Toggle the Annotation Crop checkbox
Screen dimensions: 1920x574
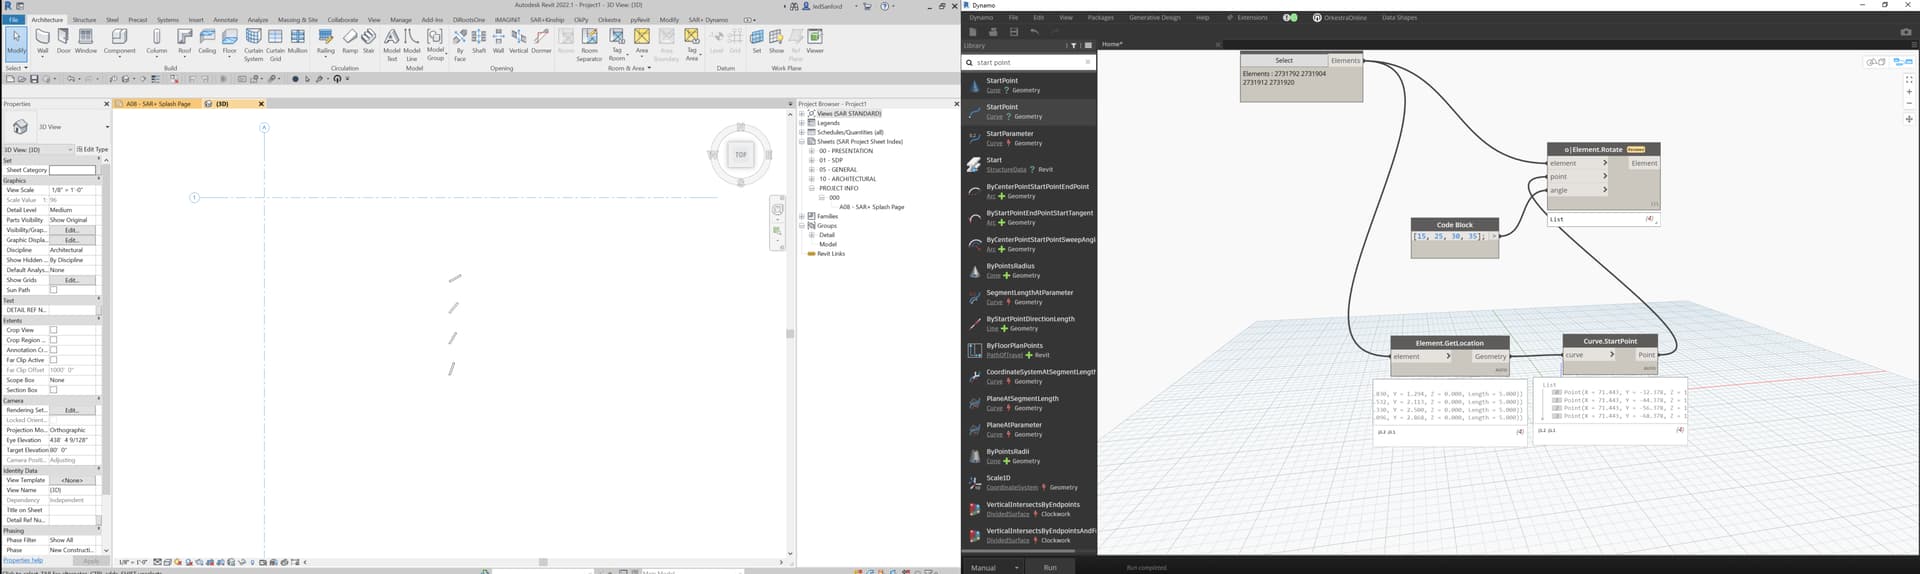[x=54, y=350]
